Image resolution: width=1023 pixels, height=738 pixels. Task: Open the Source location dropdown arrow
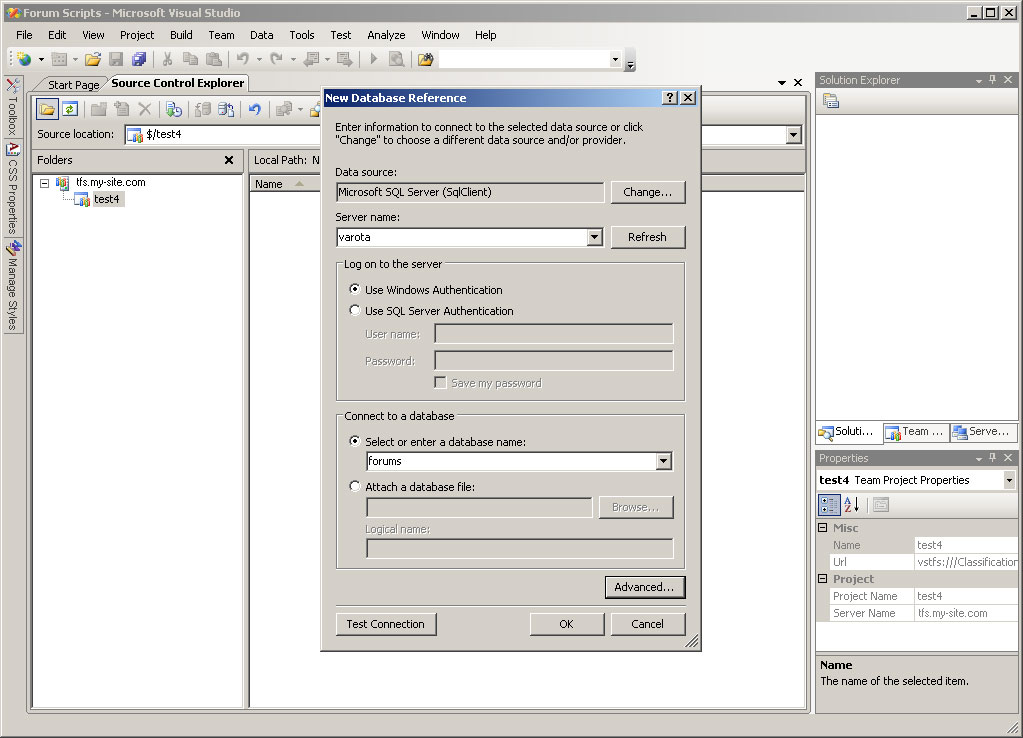click(x=793, y=135)
